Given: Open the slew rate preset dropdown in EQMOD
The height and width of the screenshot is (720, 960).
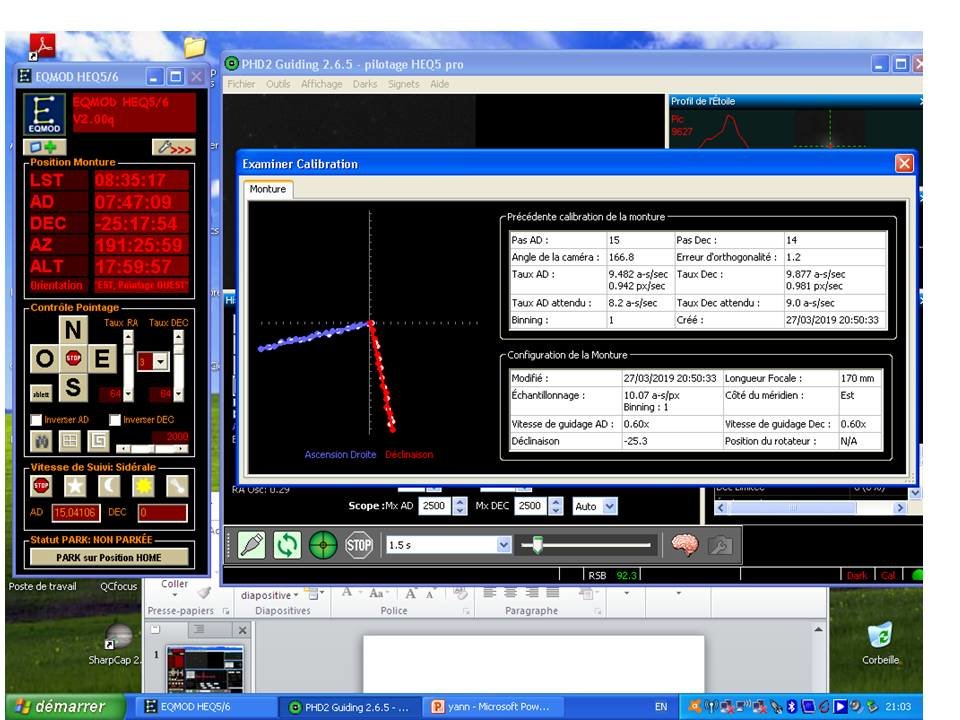Looking at the screenshot, I should pos(160,361).
